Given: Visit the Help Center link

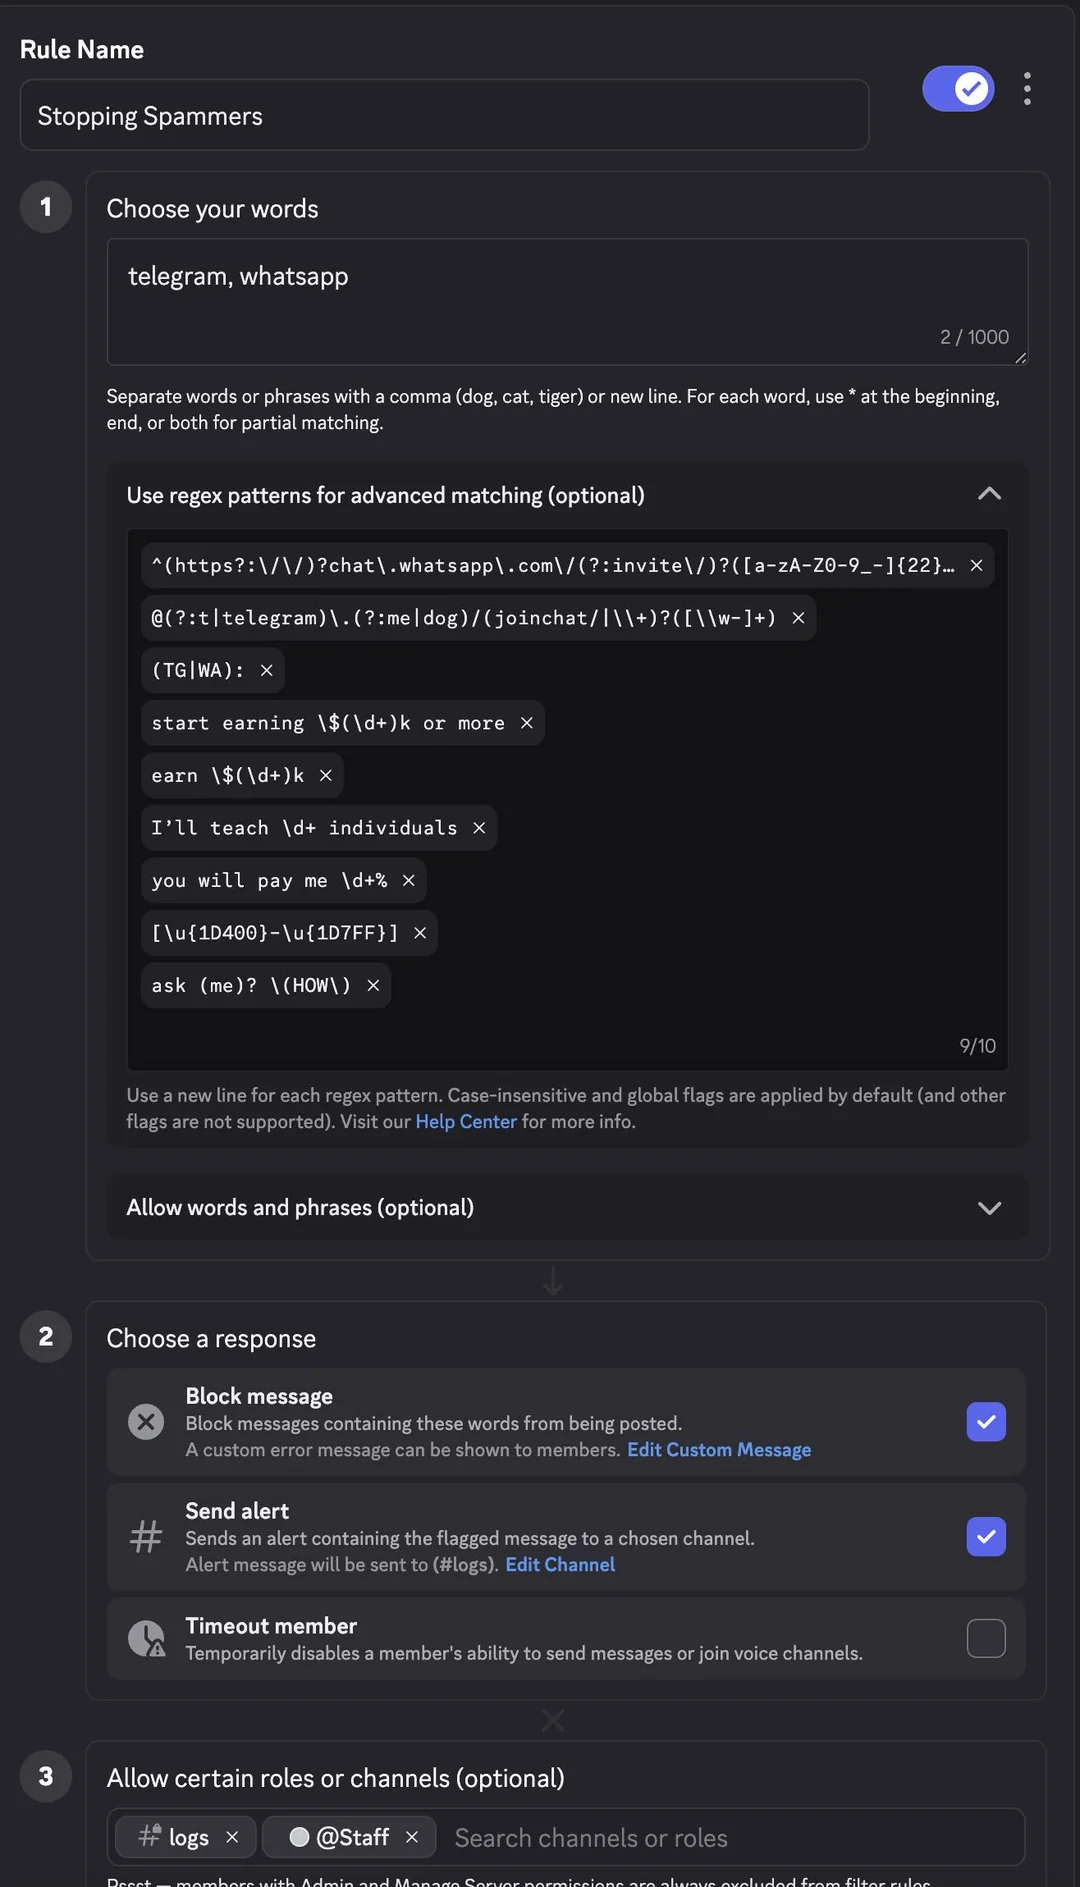Looking at the screenshot, I should (x=465, y=1121).
